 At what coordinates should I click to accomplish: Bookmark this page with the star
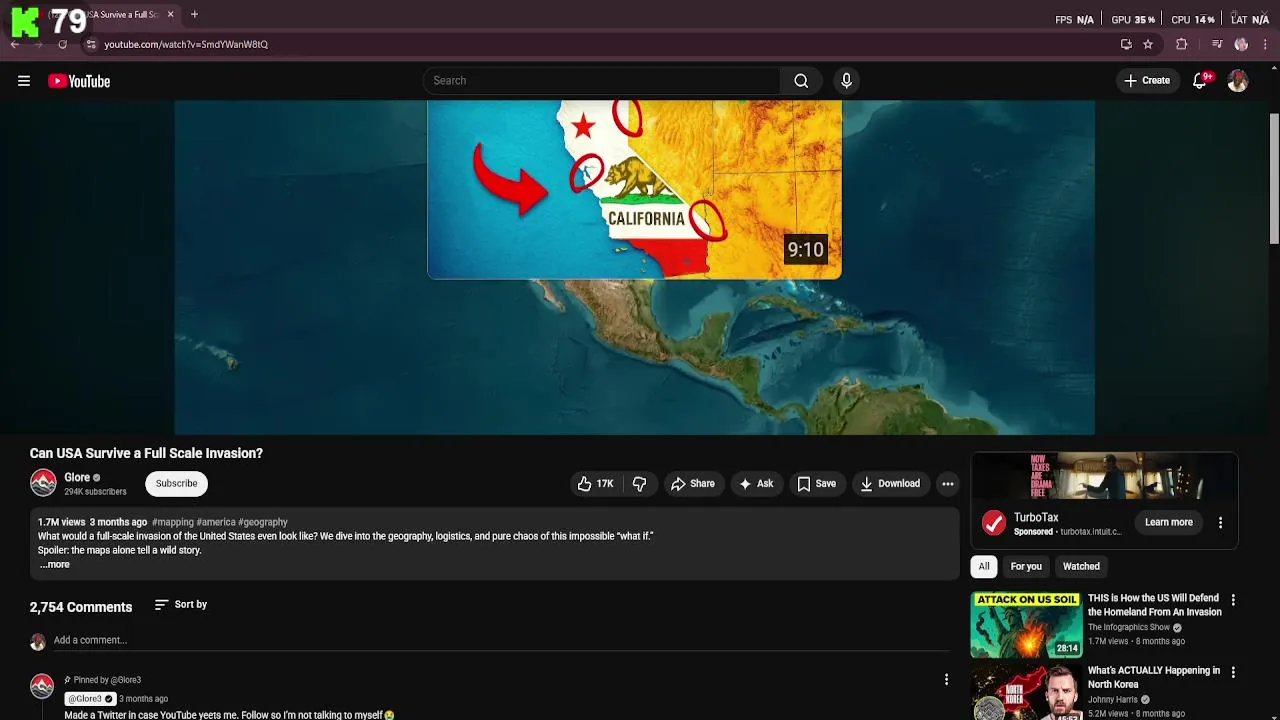[1148, 44]
